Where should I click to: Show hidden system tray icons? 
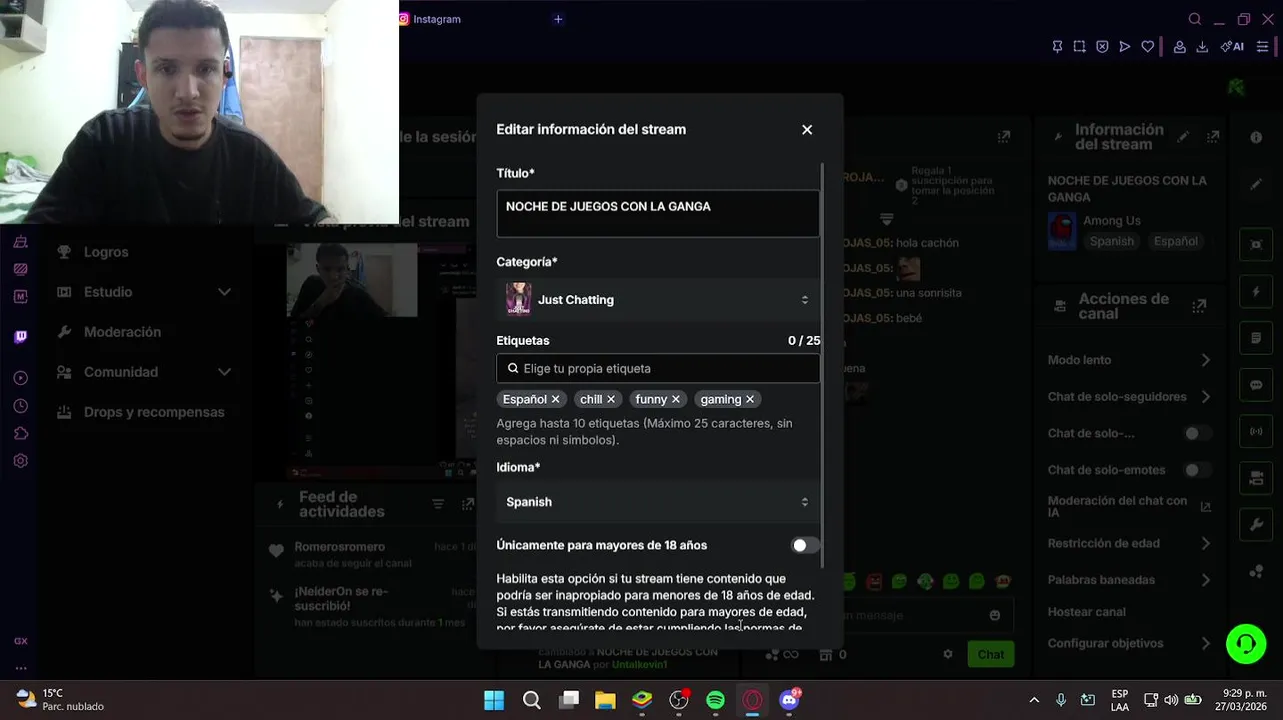click(x=1034, y=701)
